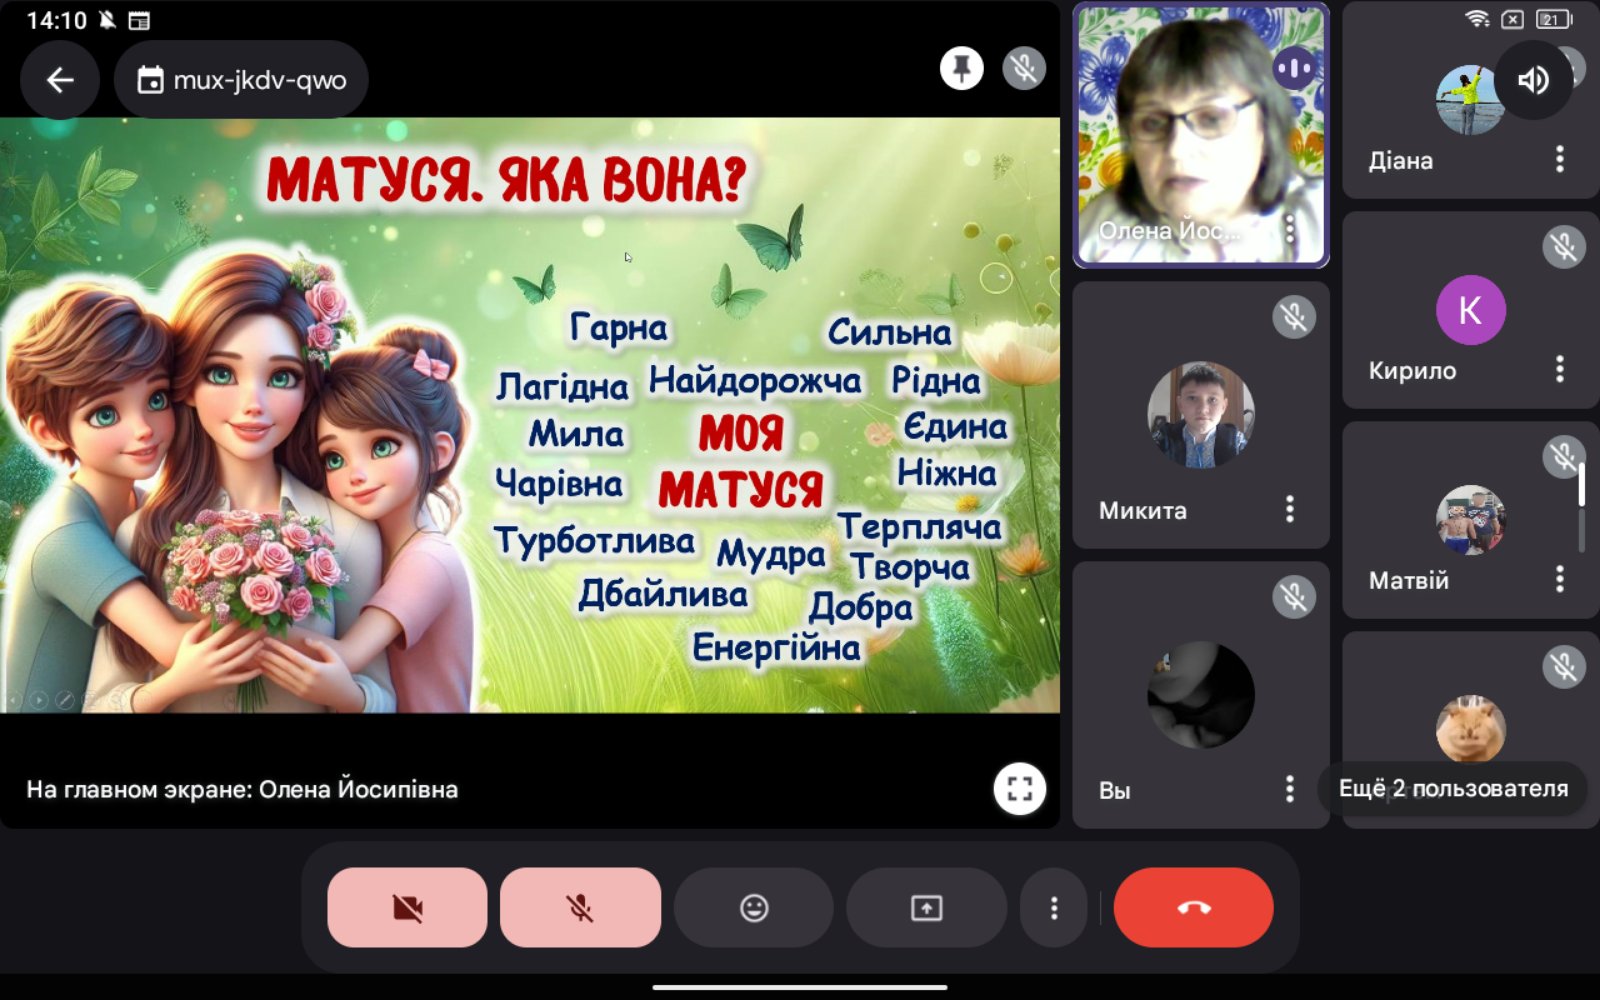Click the name label 'Кирило'
The width and height of the screenshot is (1600, 1000).
click(1412, 370)
